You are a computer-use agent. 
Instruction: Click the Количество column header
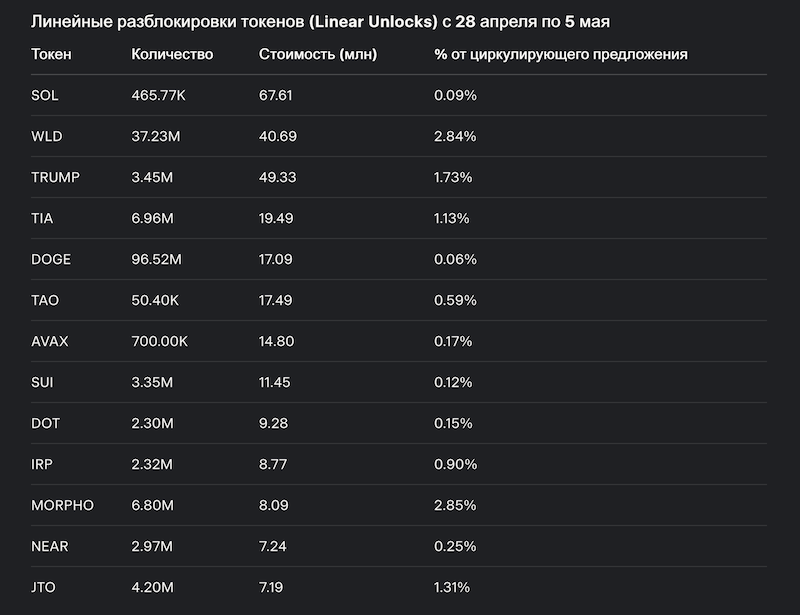172,54
